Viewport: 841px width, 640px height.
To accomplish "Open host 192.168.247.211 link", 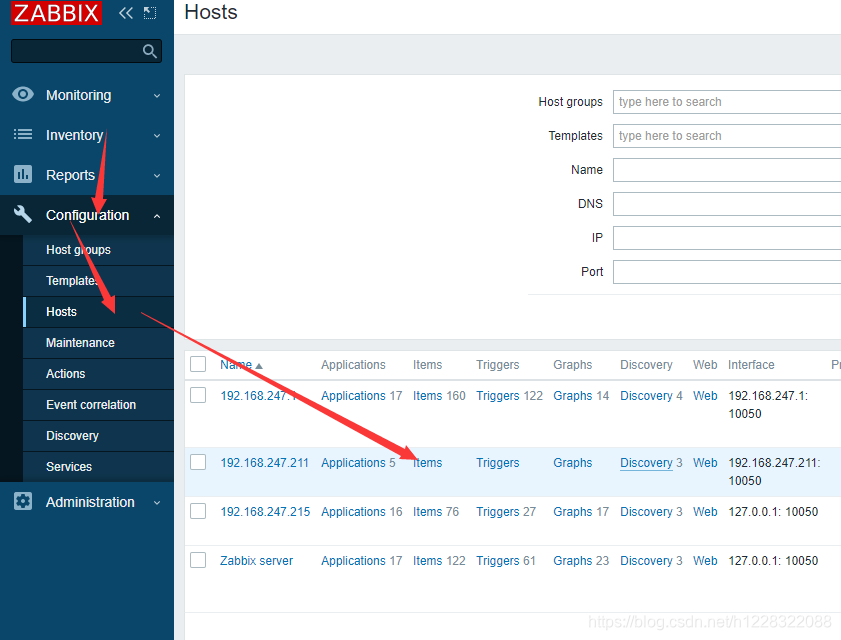I will [x=264, y=462].
